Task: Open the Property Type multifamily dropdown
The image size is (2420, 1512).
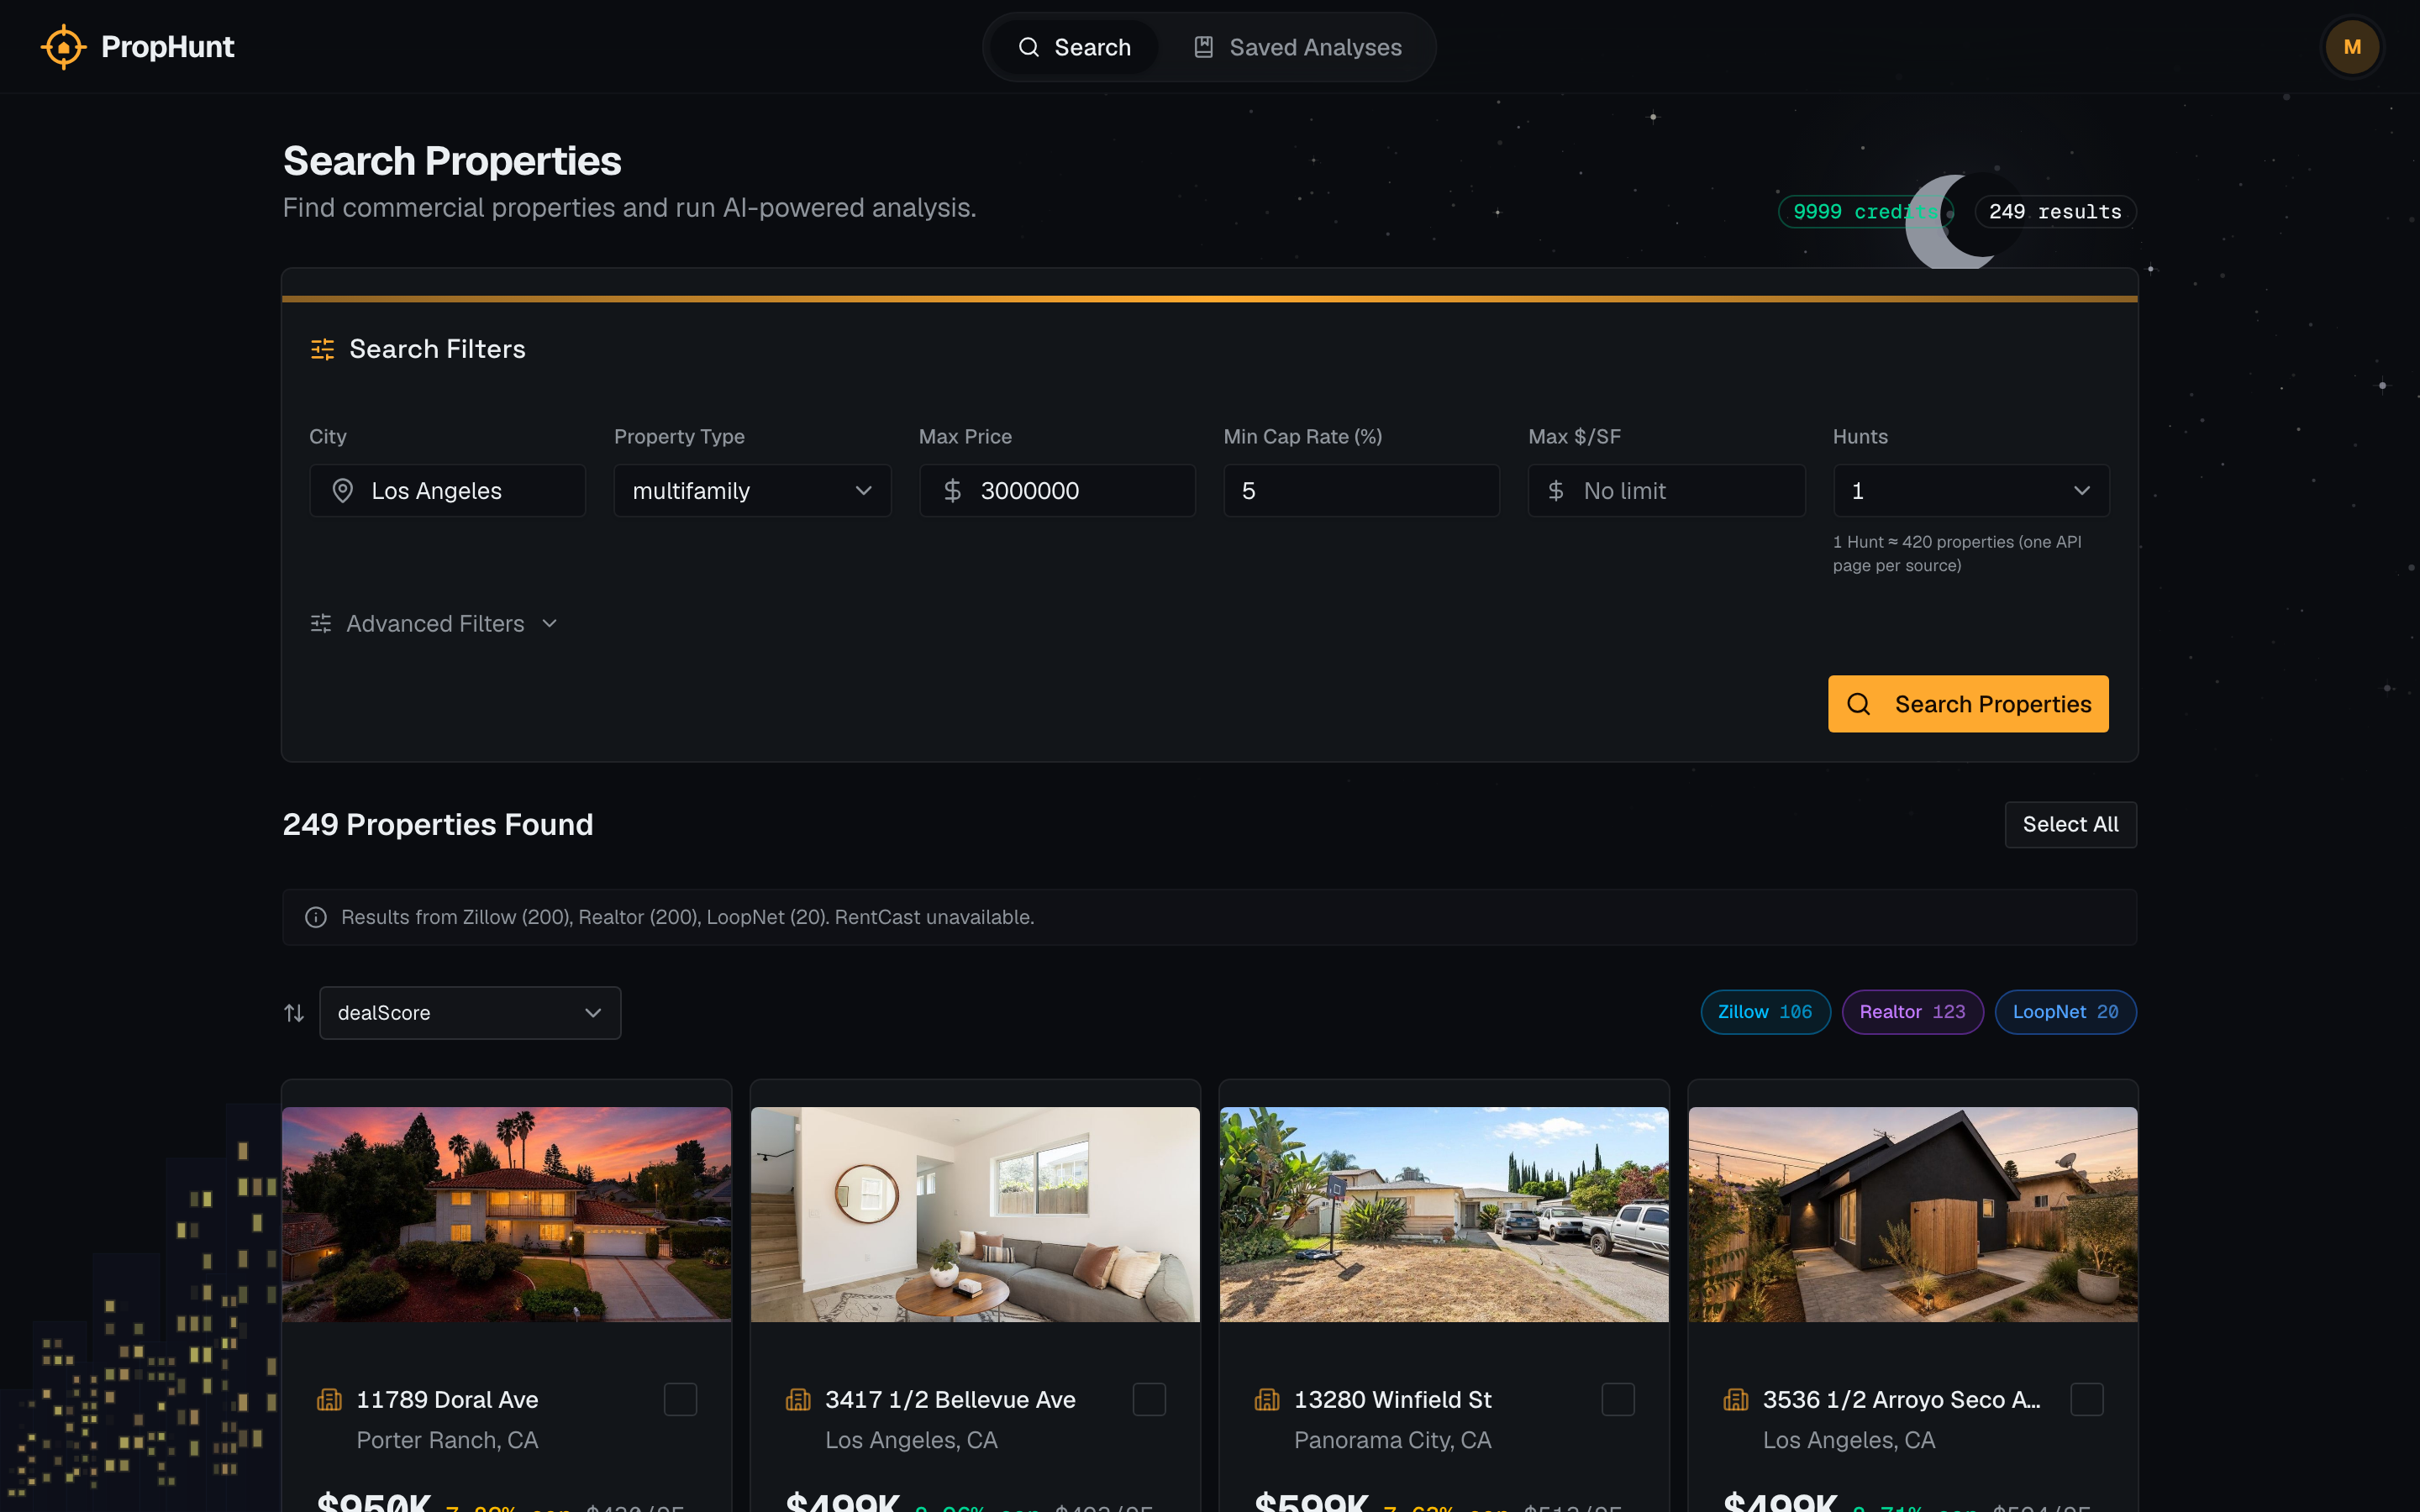Action: 752,490
